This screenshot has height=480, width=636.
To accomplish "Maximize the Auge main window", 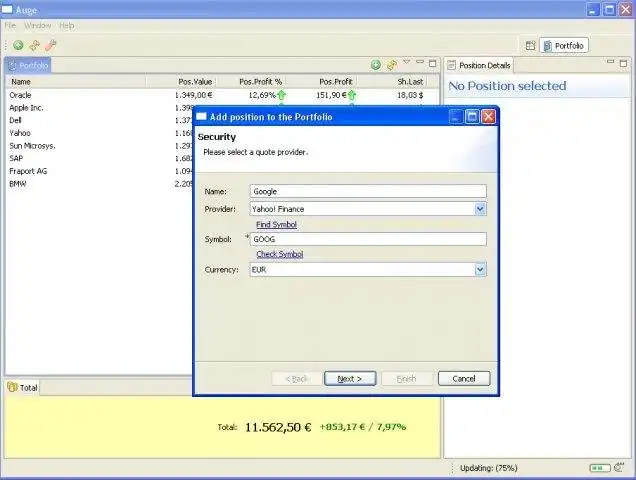I will click(610, 9).
